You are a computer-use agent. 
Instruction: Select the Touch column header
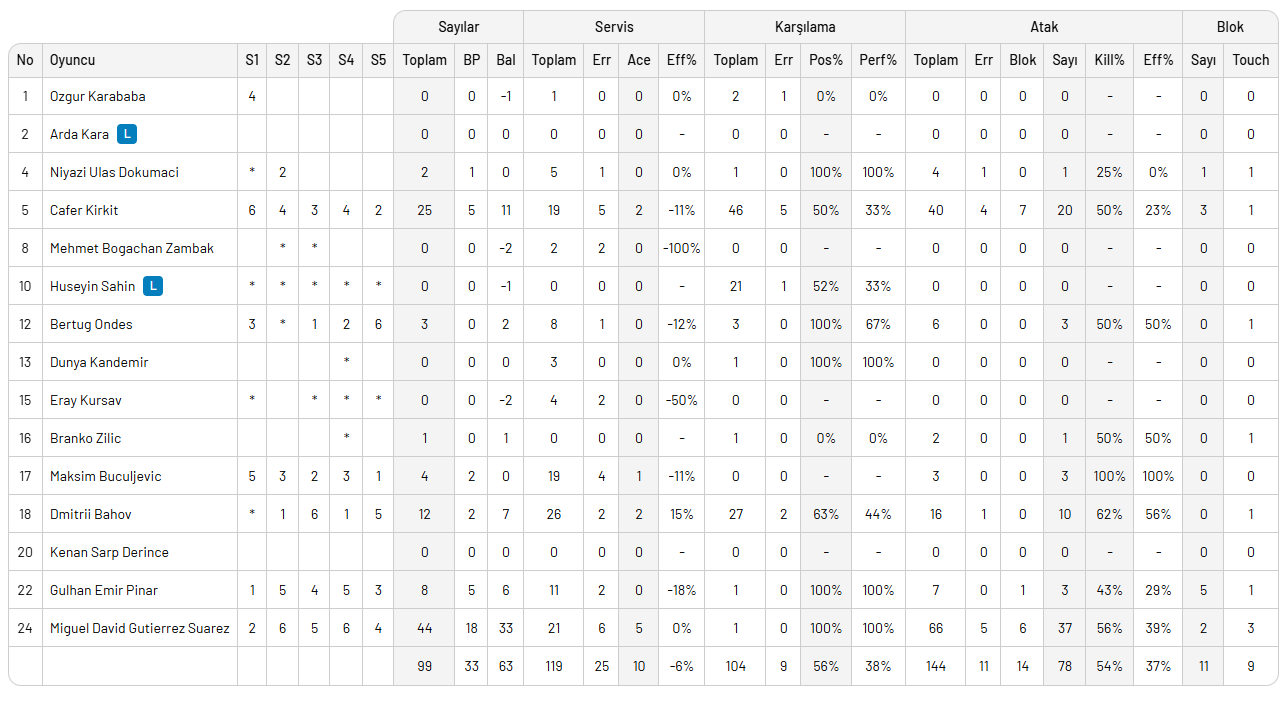click(x=1250, y=60)
